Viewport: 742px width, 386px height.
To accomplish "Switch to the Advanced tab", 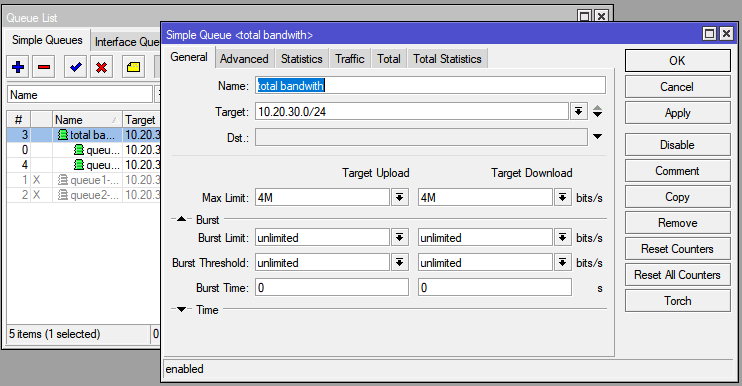I will (x=244, y=59).
